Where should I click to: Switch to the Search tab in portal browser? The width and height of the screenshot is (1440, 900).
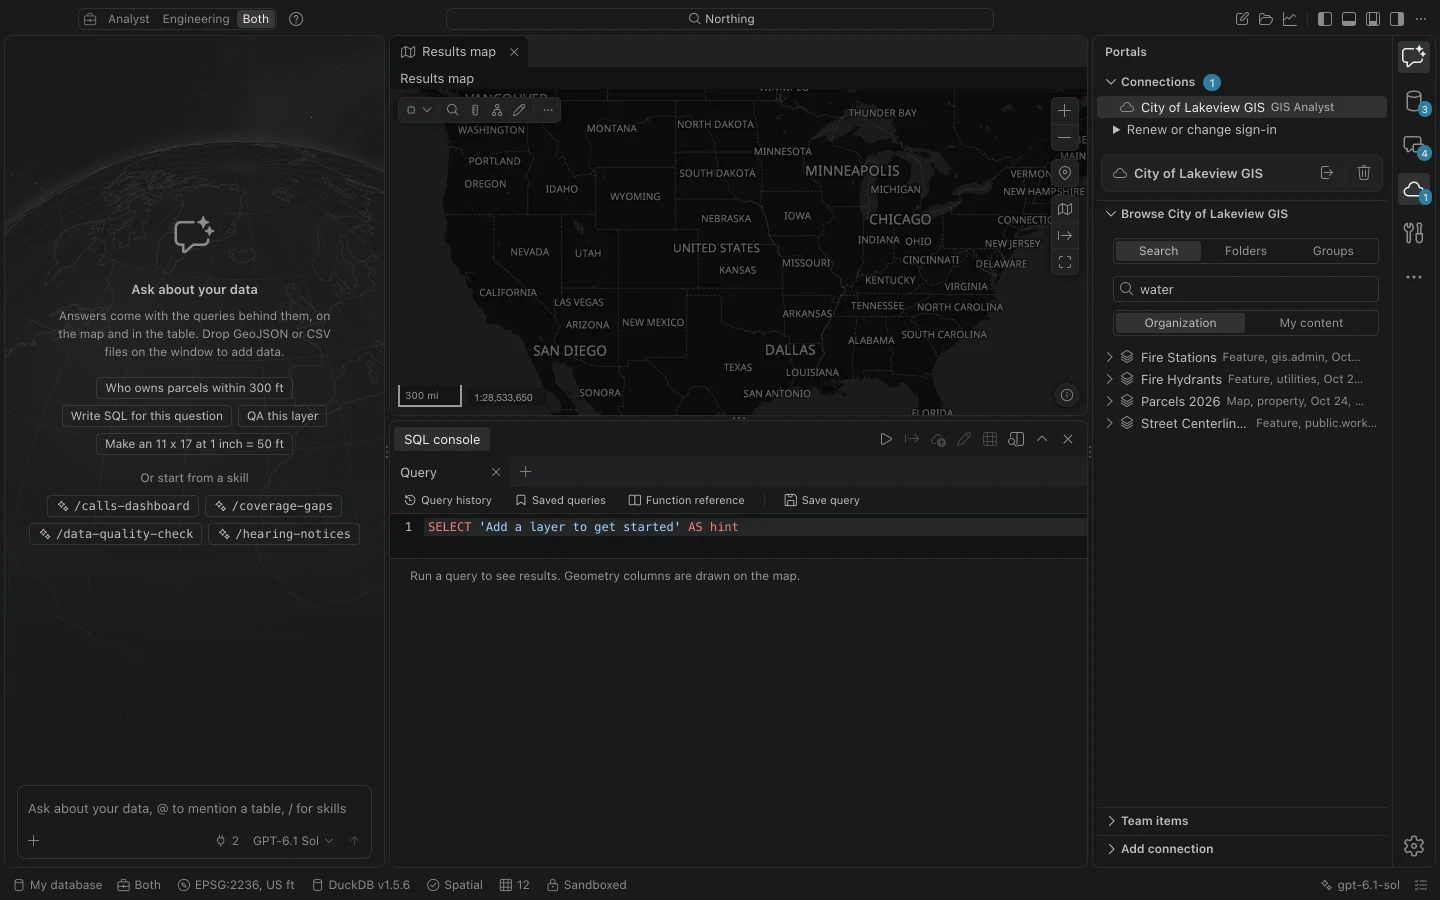[x=1158, y=251]
